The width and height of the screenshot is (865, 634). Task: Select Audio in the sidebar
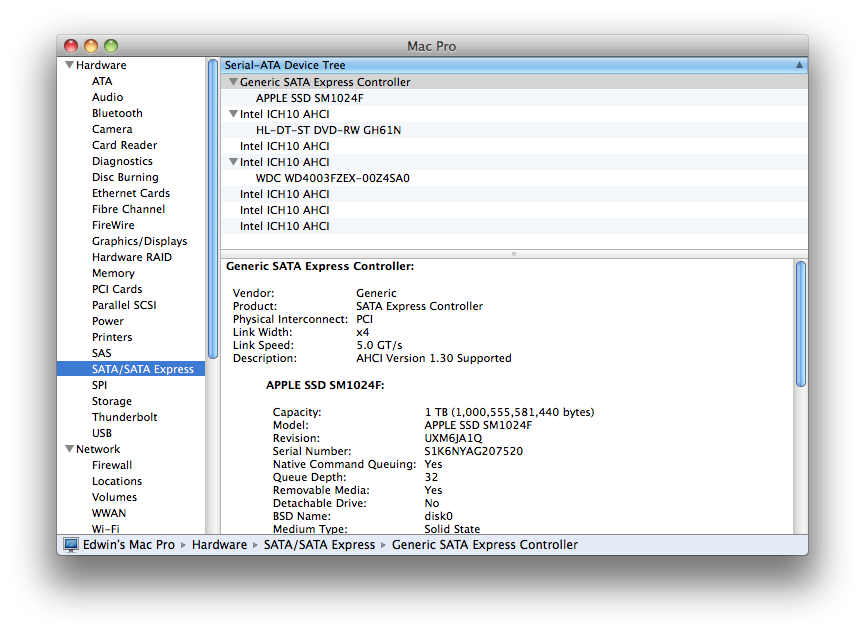pyautogui.click(x=108, y=97)
